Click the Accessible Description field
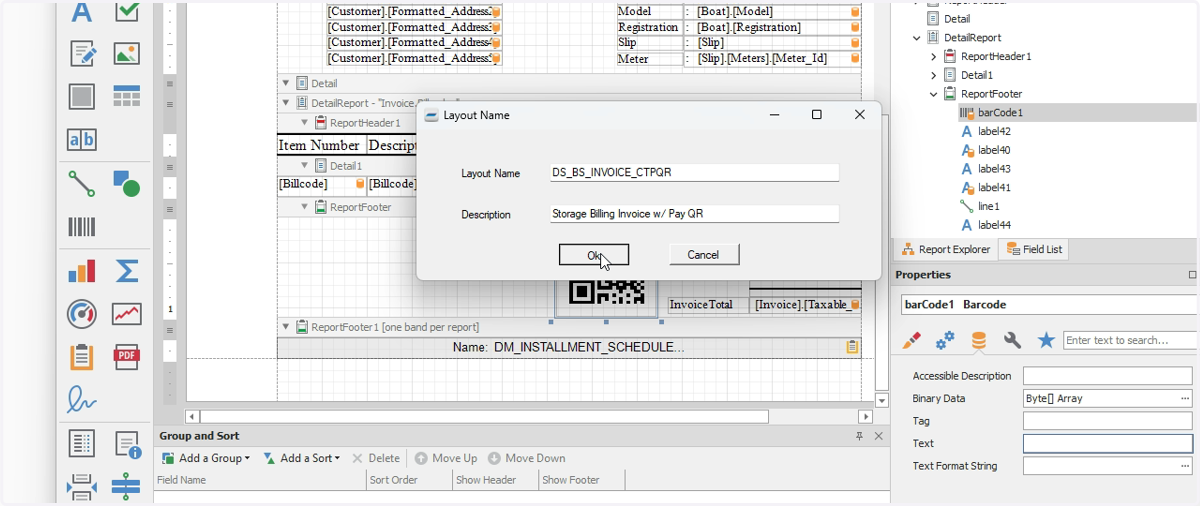Viewport: 1200px width, 506px height. (x=1108, y=376)
